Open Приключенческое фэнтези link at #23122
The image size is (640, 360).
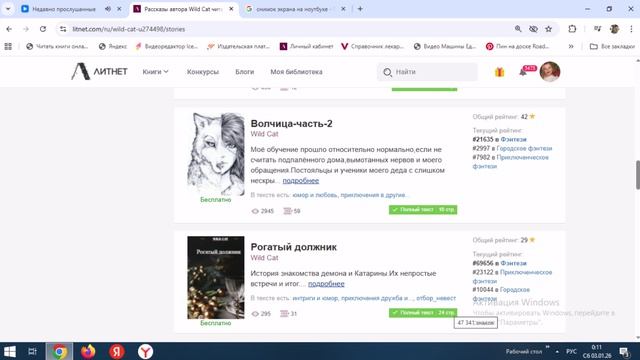click(512, 276)
